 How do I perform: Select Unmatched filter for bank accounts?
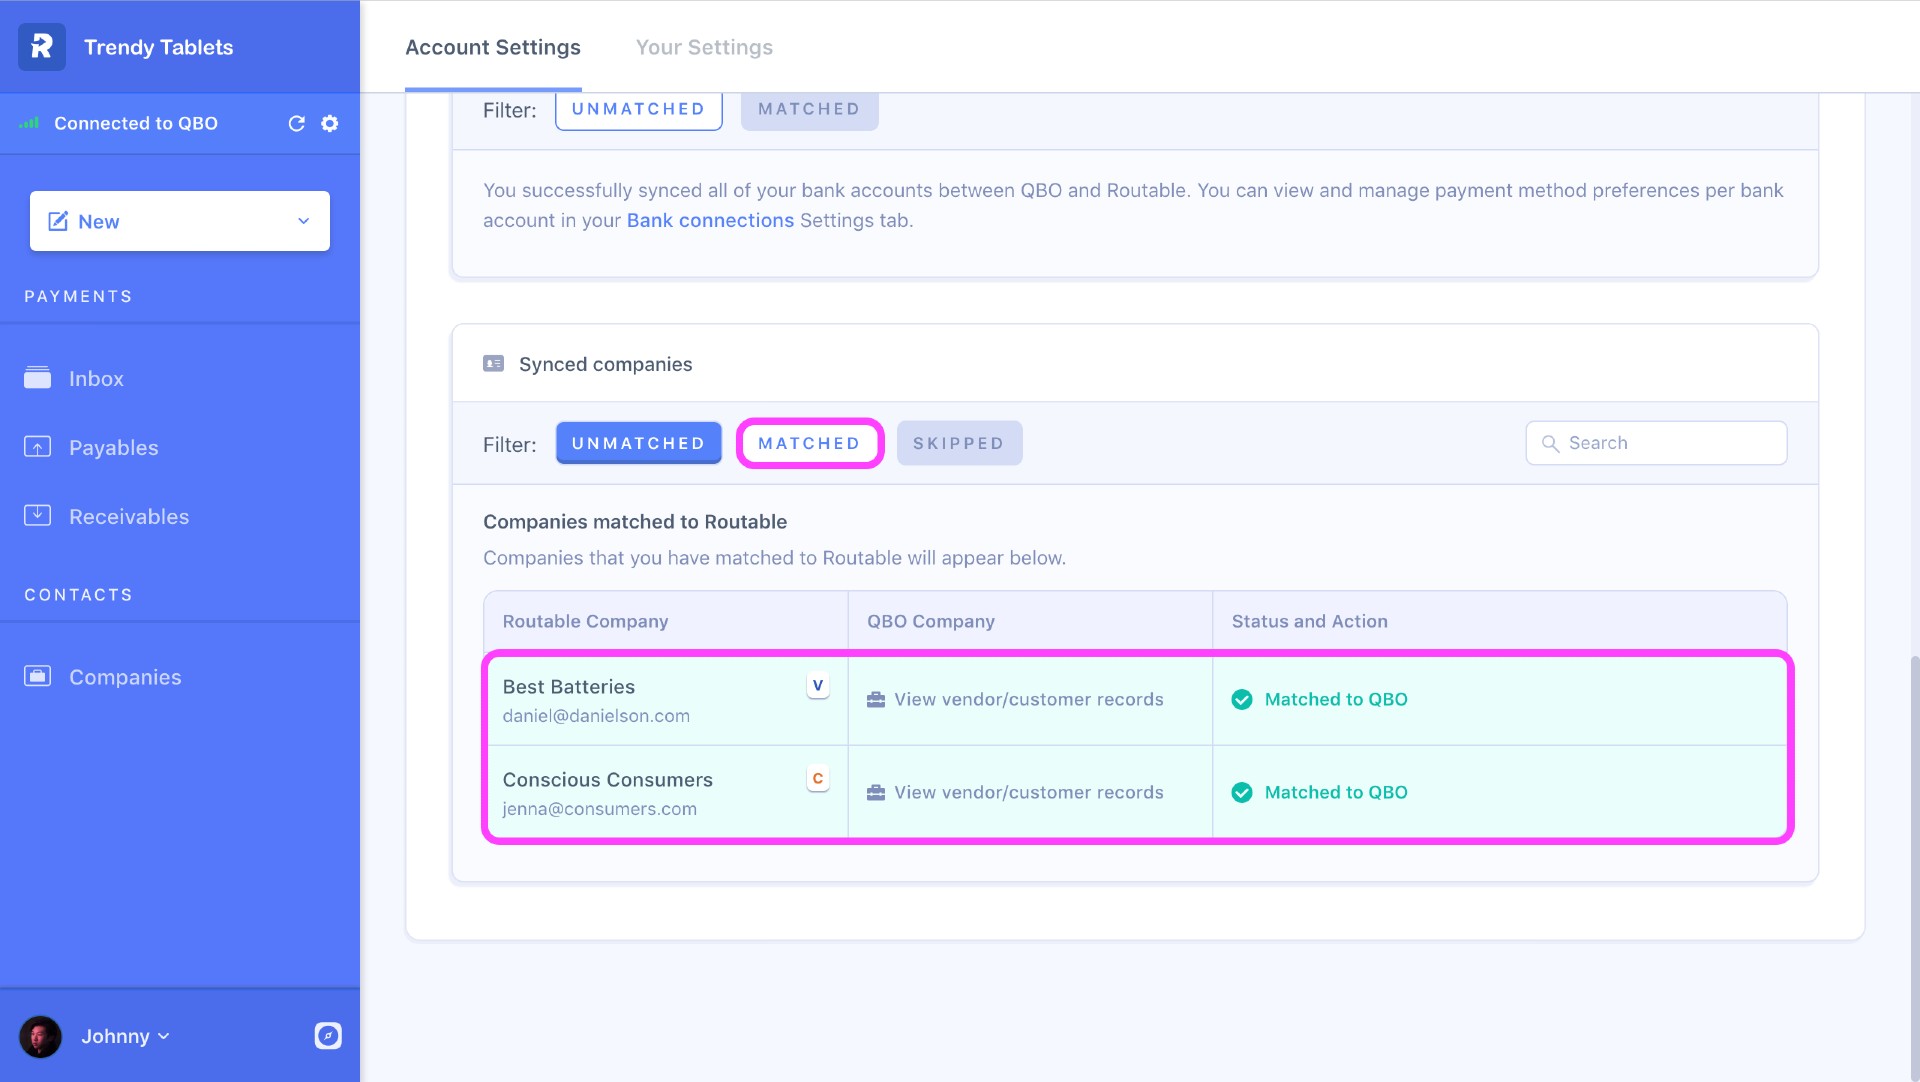[638, 109]
